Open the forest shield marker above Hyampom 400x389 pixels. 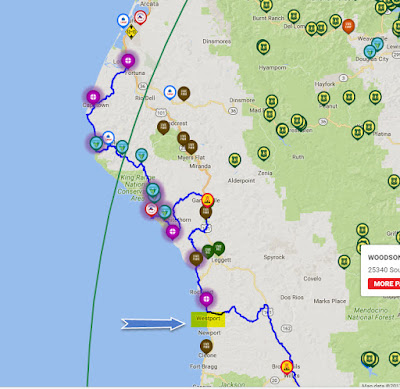pos(263,46)
